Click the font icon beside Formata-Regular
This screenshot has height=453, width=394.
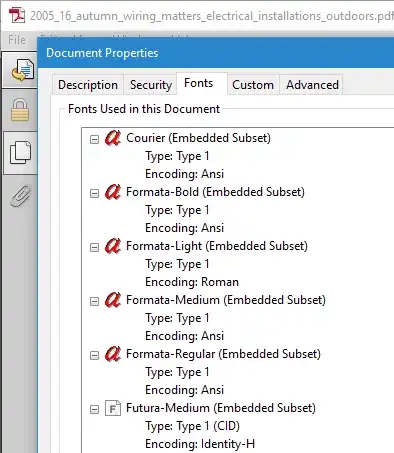(113, 354)
